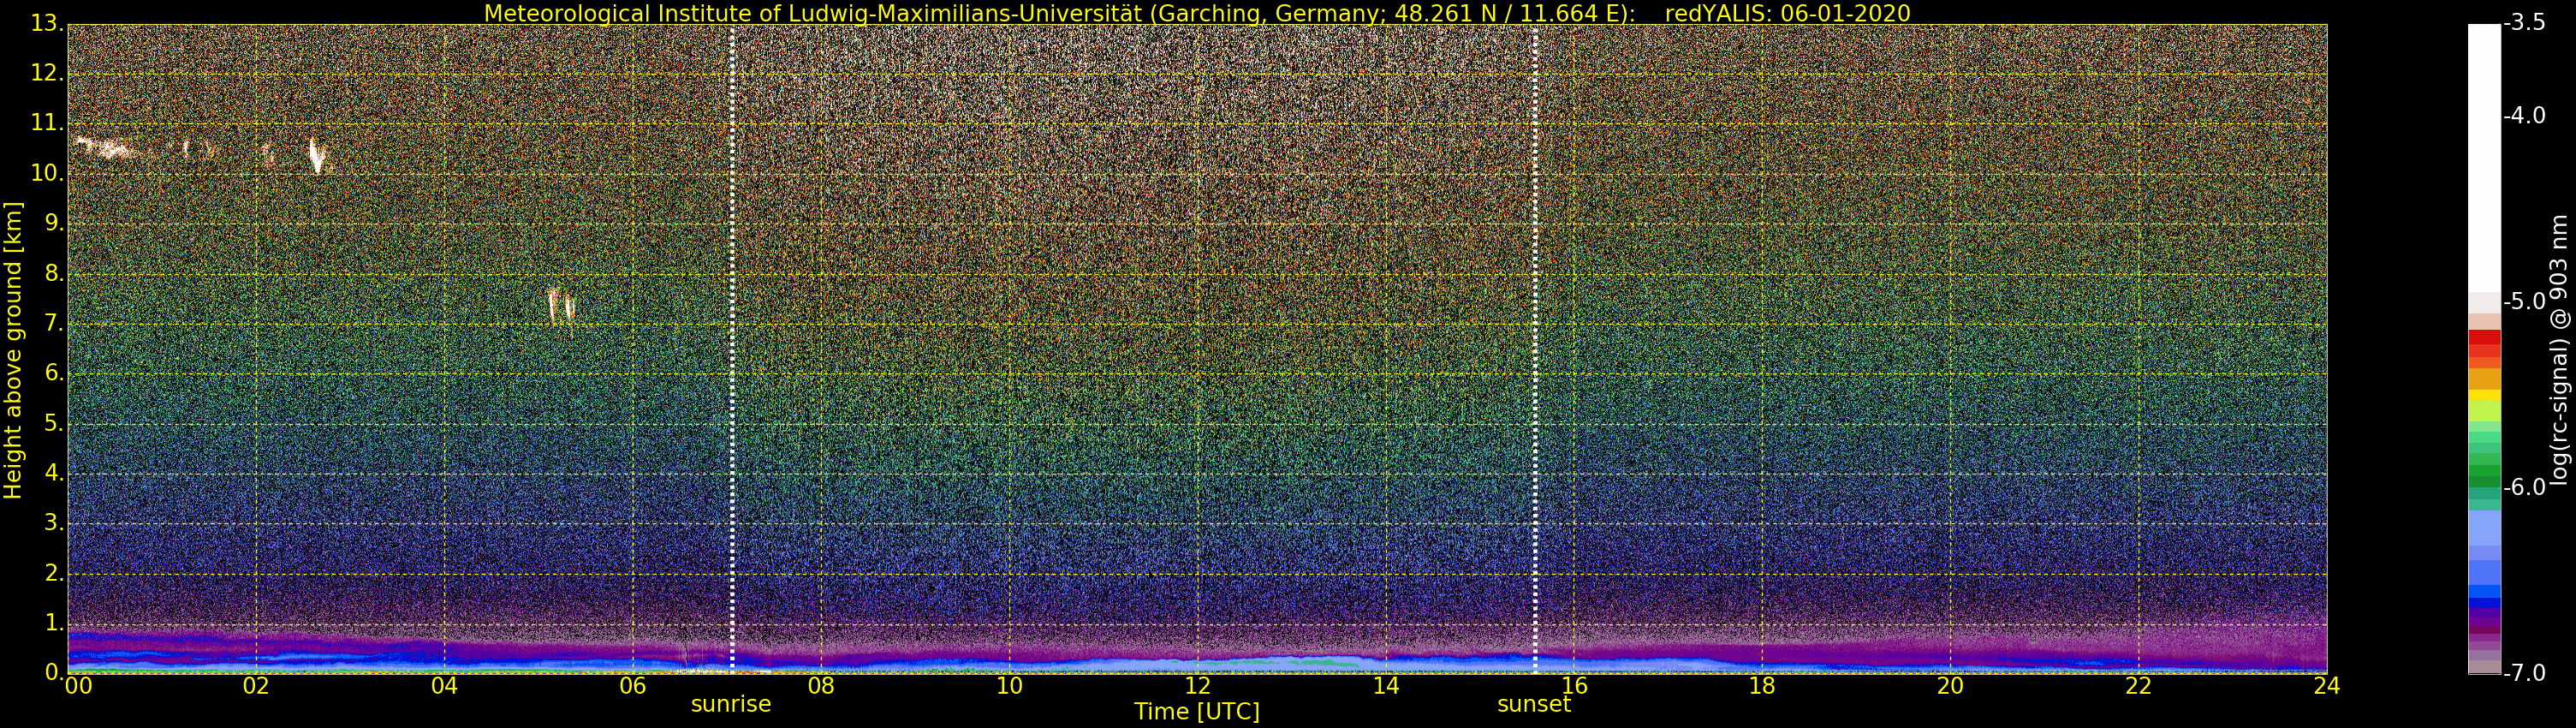The height and width of the screenshot is (728, 2576).
Task: Click the height axis tick label 8
Action: click(x=53, y=273)
